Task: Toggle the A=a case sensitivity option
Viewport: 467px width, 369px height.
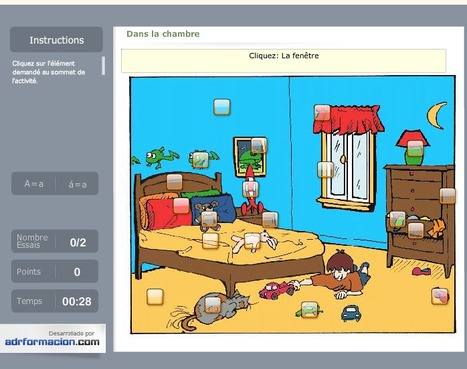Action: coord(34,184)
